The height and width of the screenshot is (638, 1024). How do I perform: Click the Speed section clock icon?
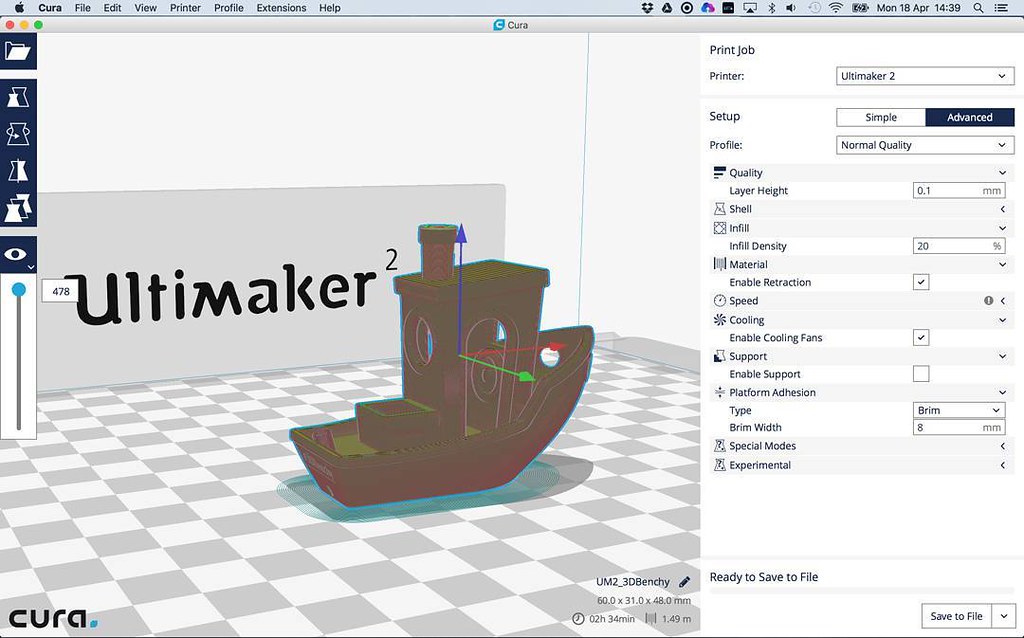point(719,300)
